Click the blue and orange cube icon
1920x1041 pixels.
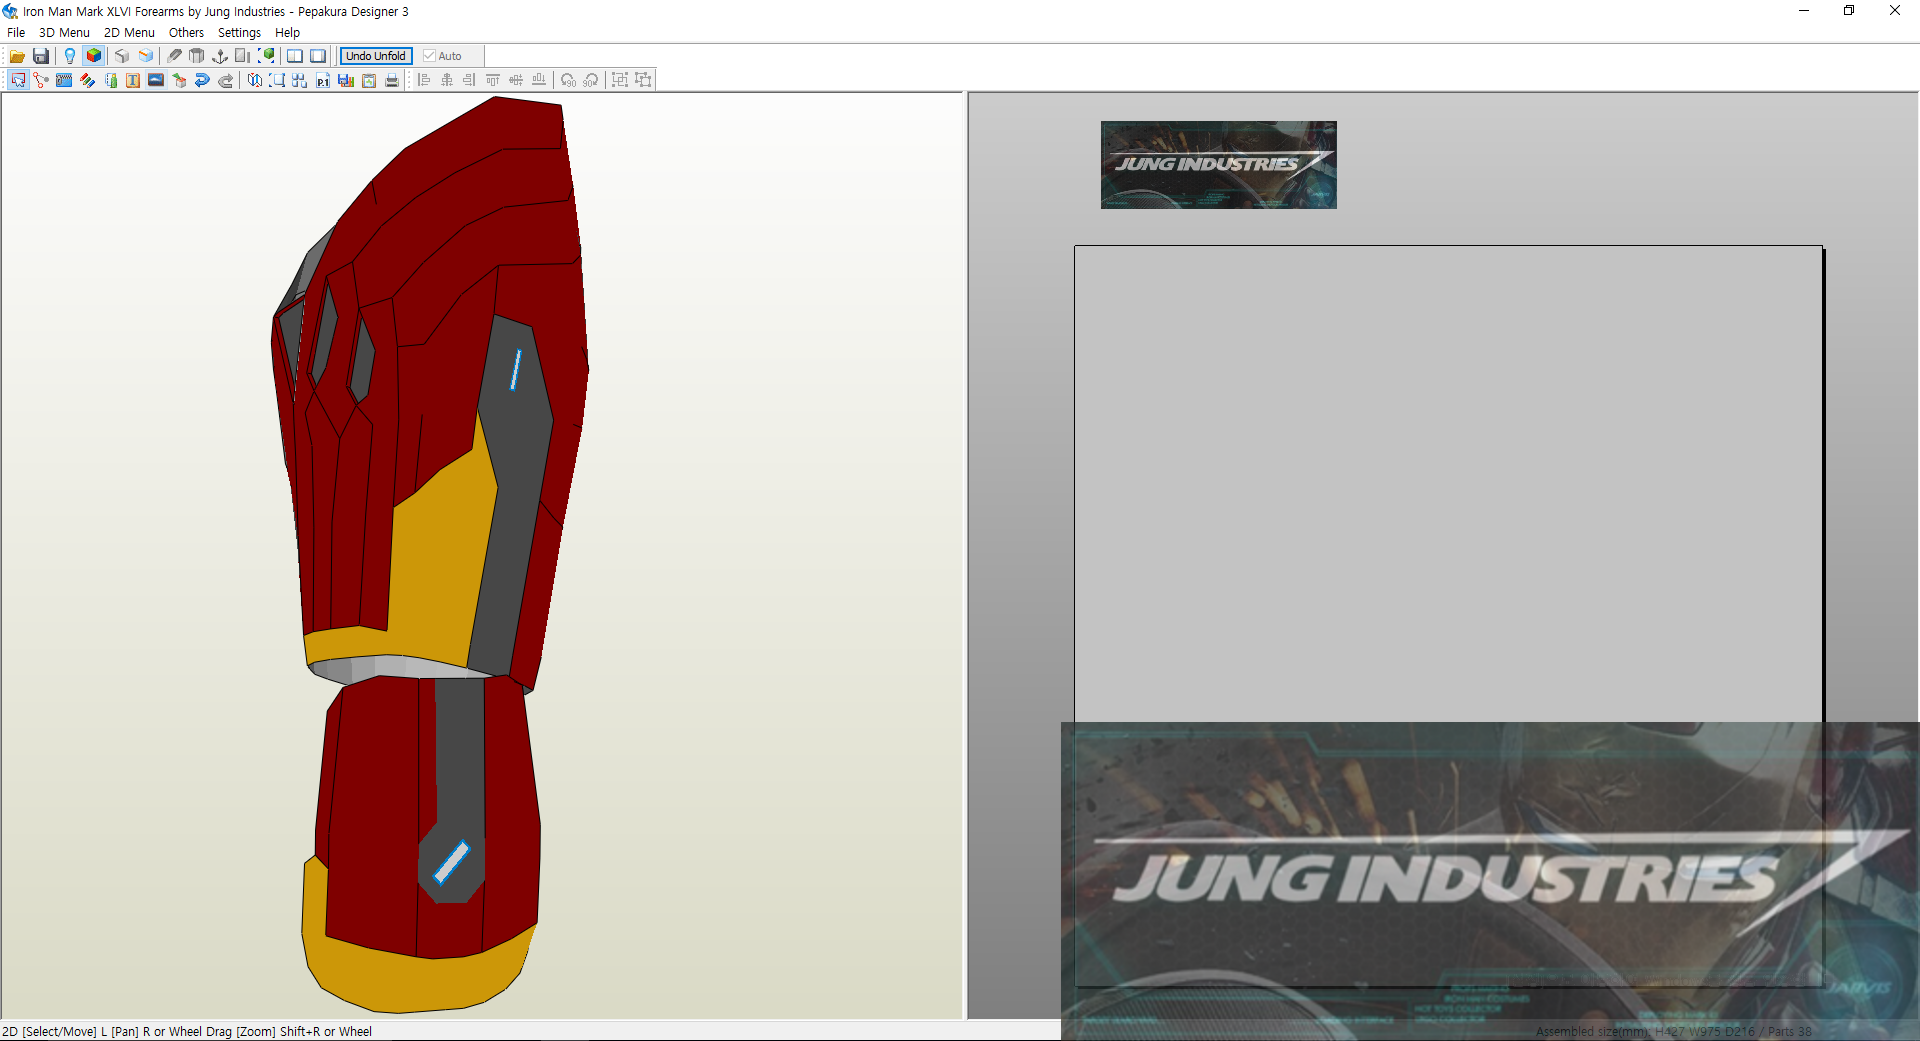pyautogui.click(x=146, y=56)
